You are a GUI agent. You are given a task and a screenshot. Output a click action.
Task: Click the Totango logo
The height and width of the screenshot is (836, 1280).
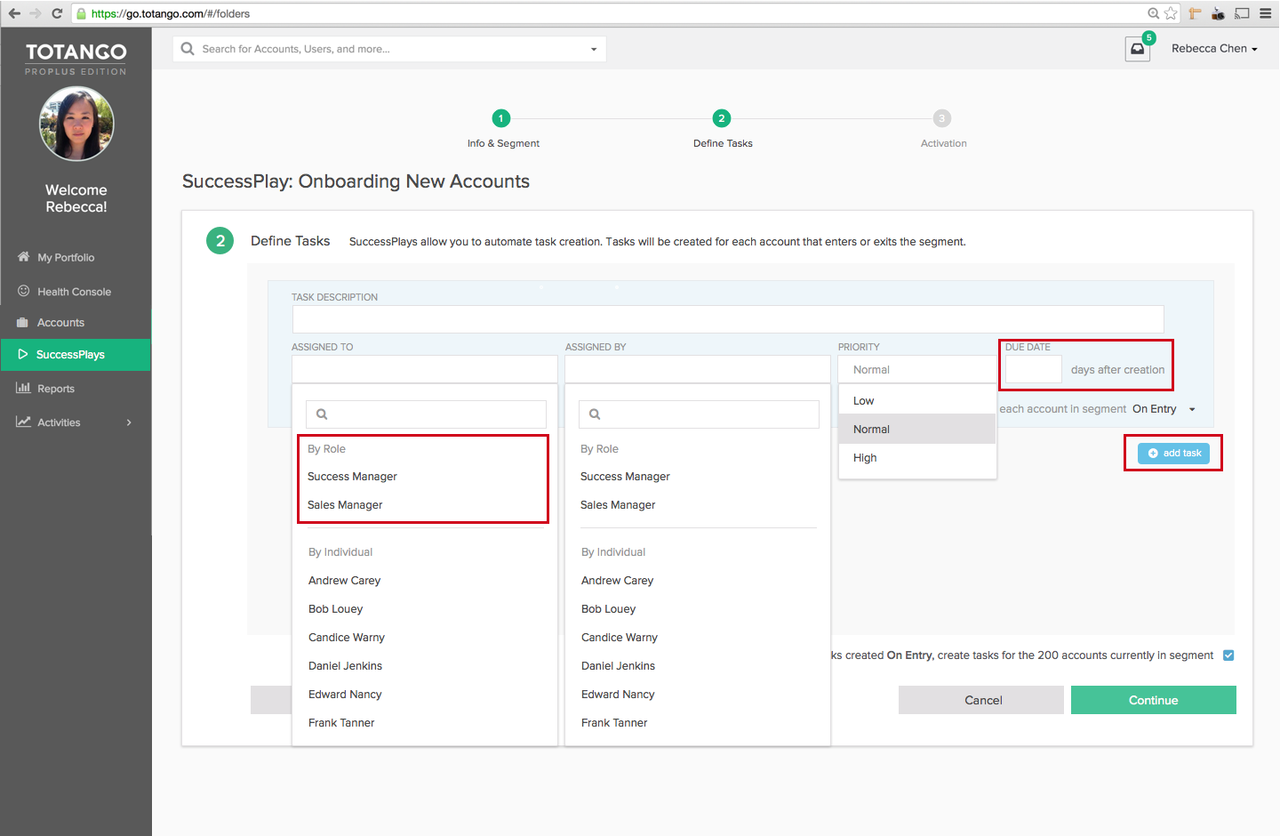point(76,57)
